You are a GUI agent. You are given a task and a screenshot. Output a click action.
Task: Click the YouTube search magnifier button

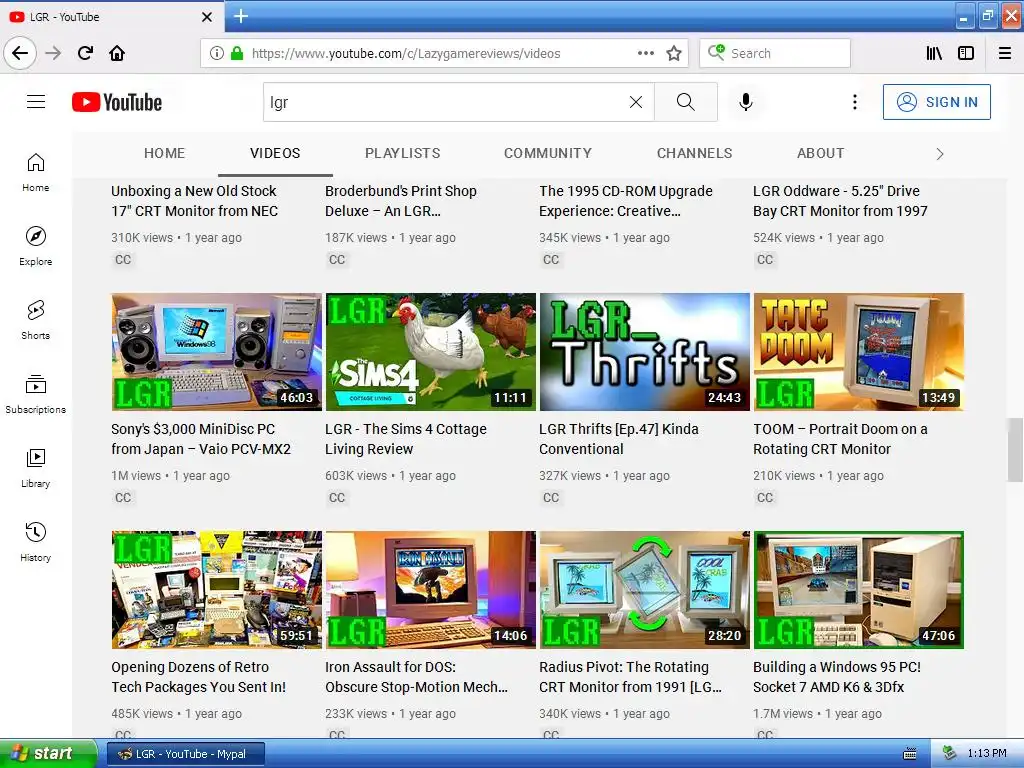click(686, 102)
